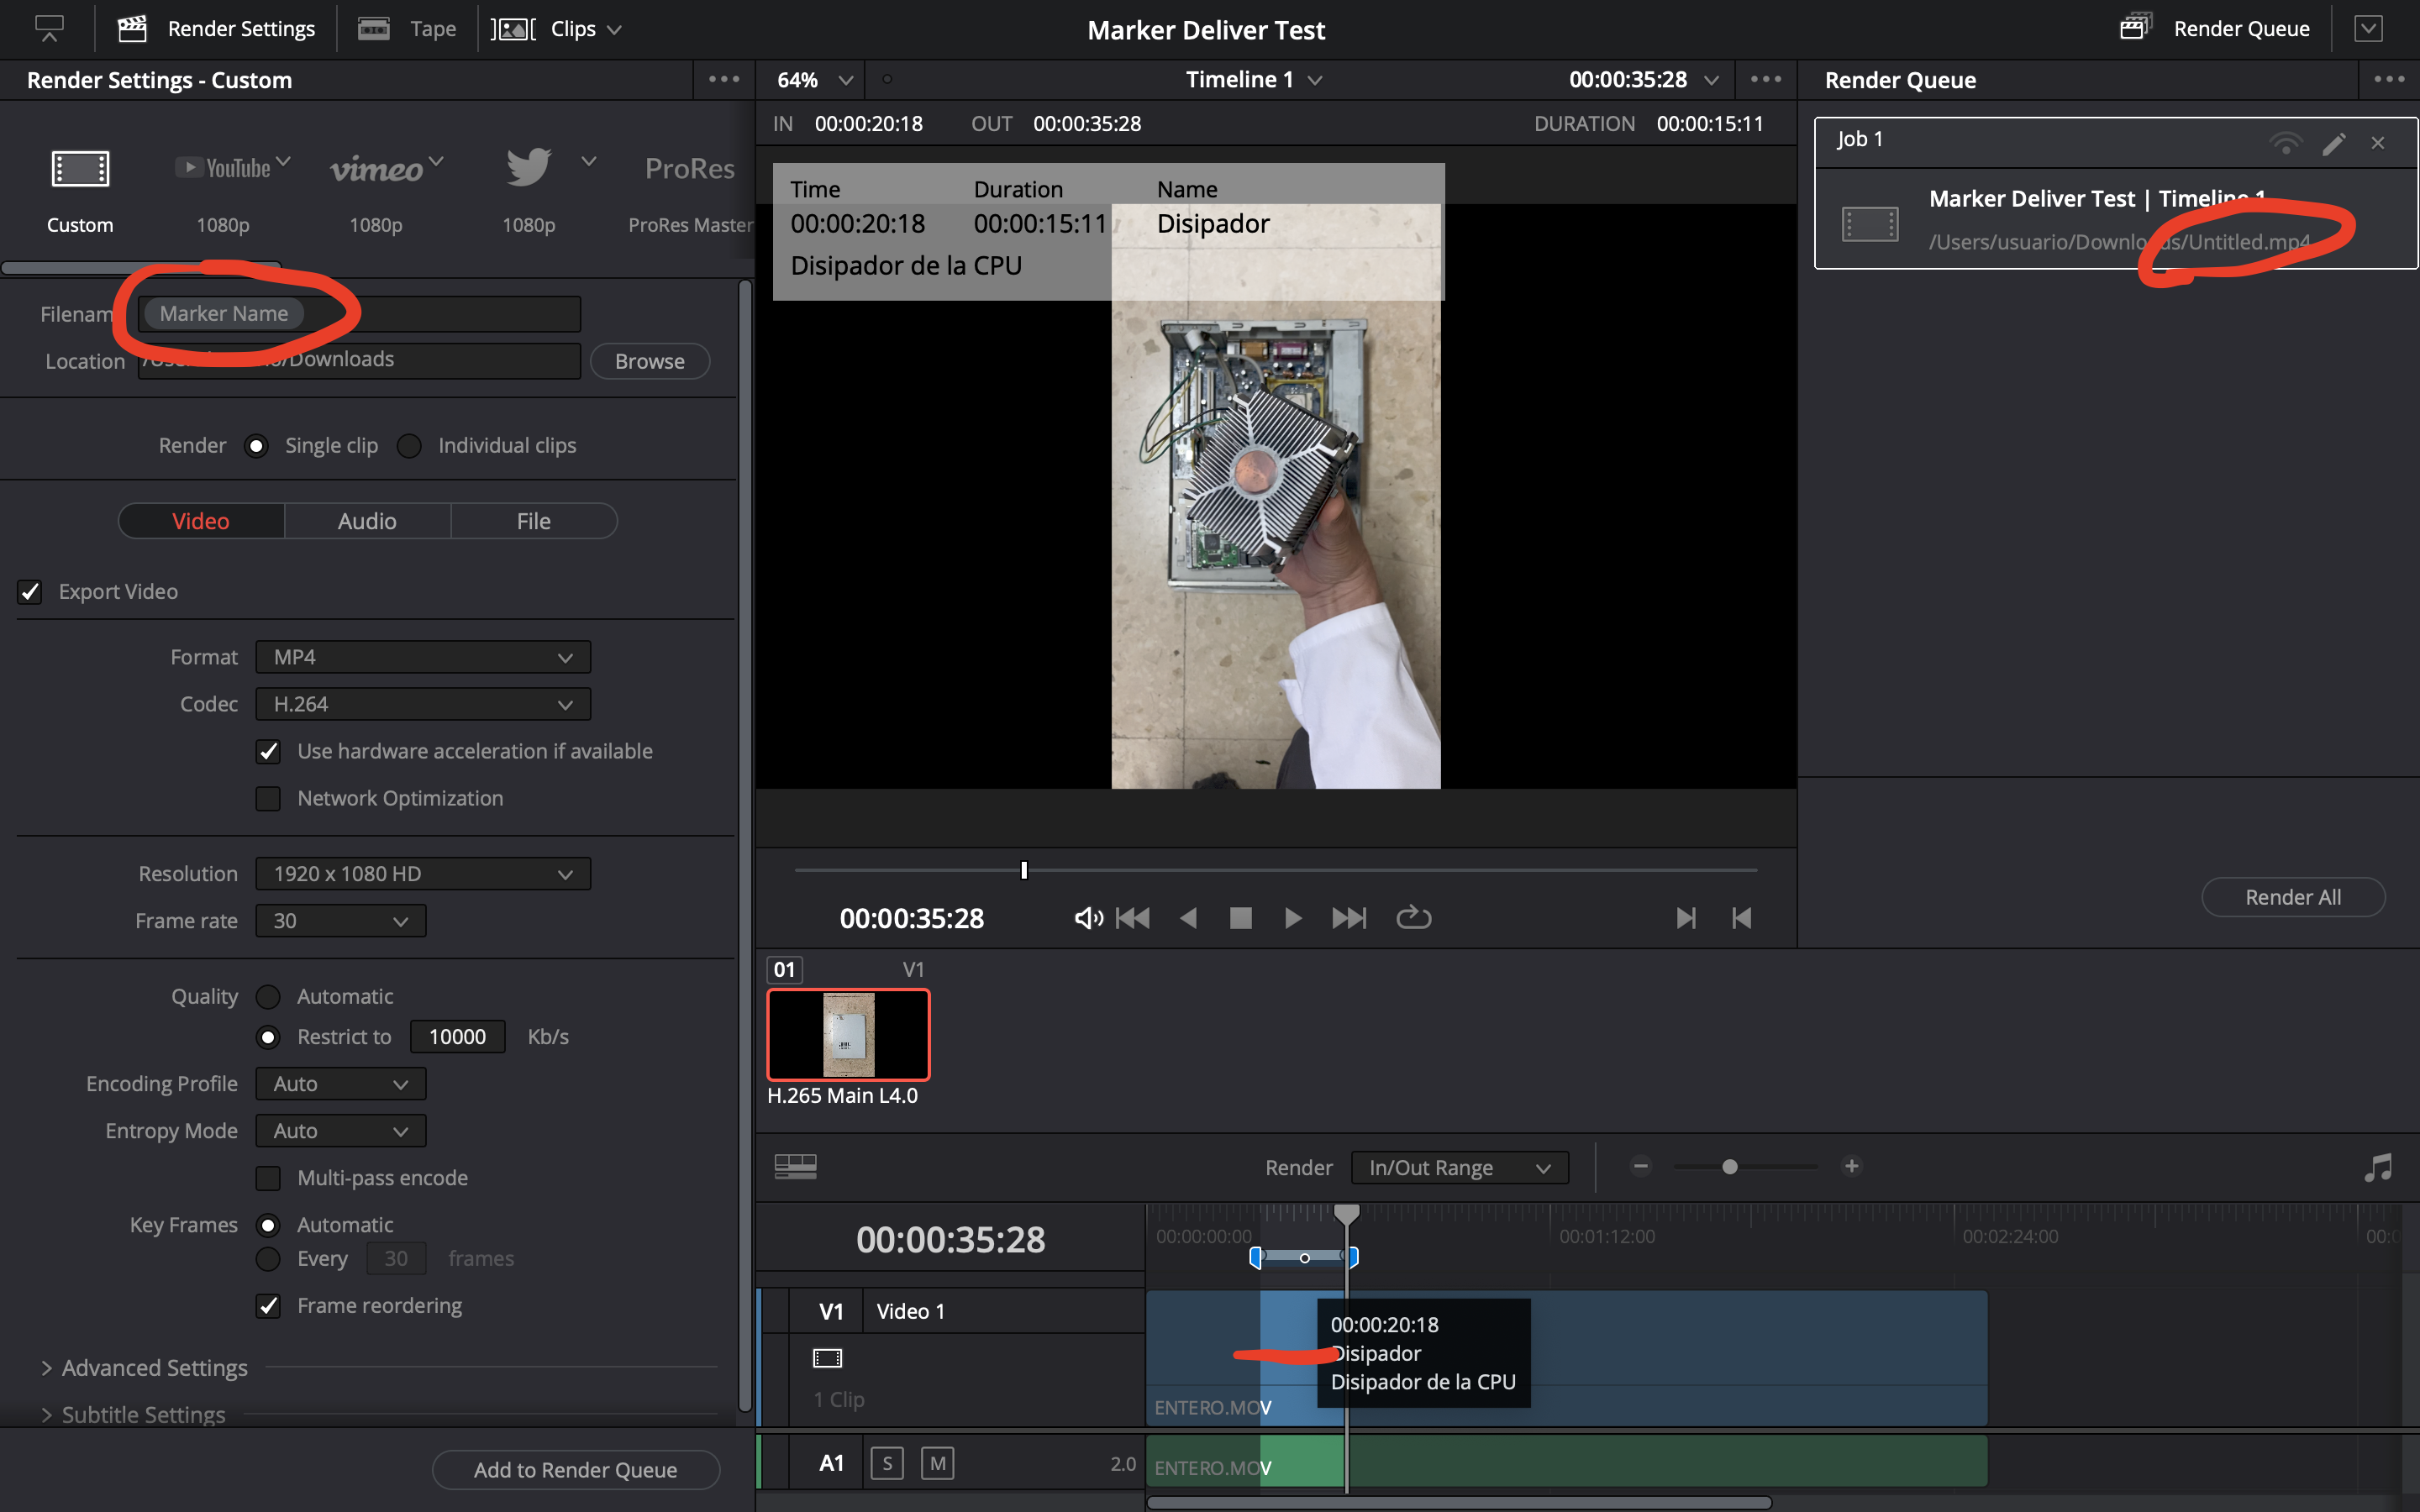Screen dimensions: 2420x1512
Task: Toggle Export Video checkbox
Action: (x=30, y=592)
